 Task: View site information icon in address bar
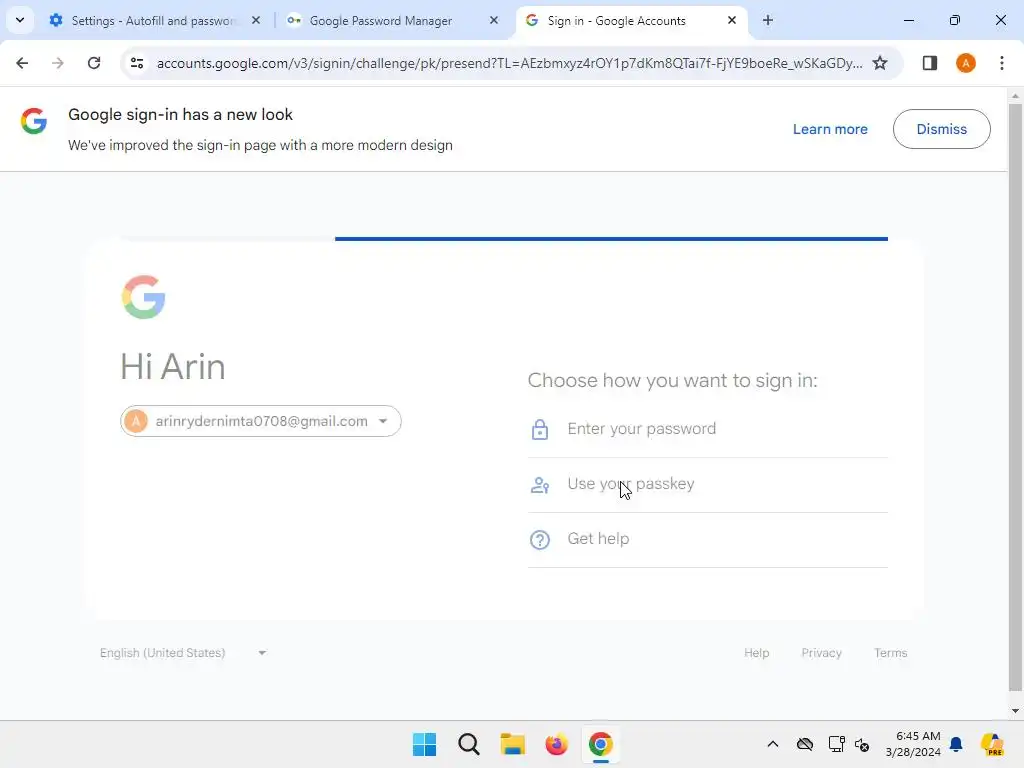click(137, 63)
